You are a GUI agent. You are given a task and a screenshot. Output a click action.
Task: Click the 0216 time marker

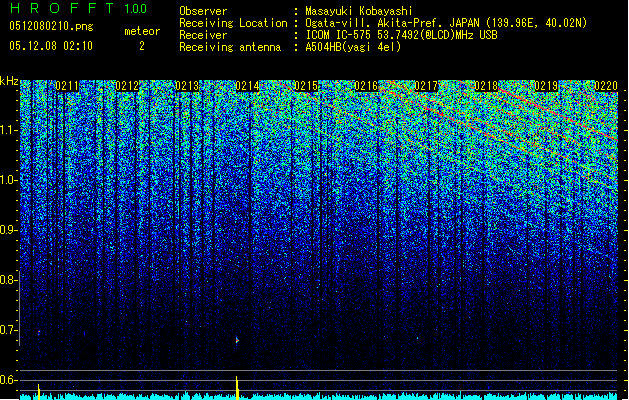point(366,86)
